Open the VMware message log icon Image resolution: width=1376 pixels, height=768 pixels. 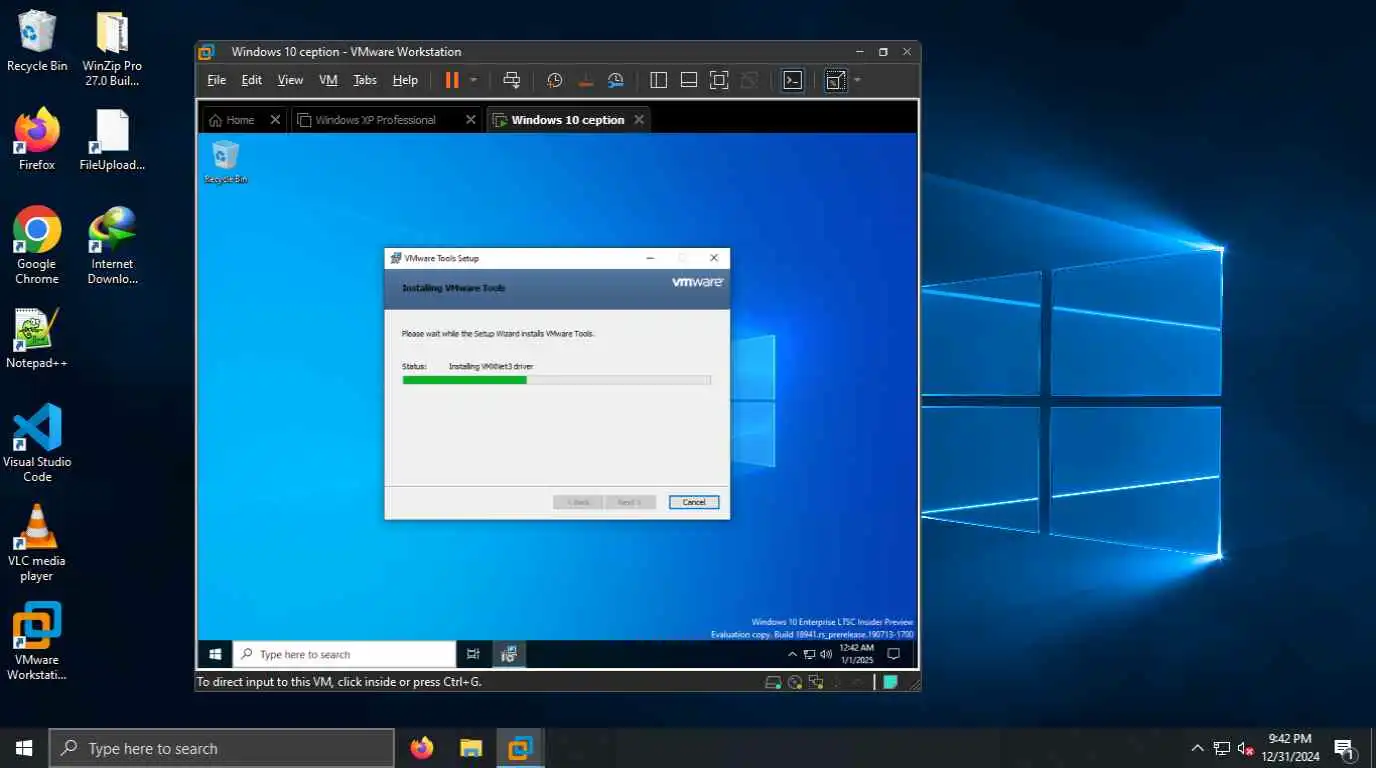[890, 682]
